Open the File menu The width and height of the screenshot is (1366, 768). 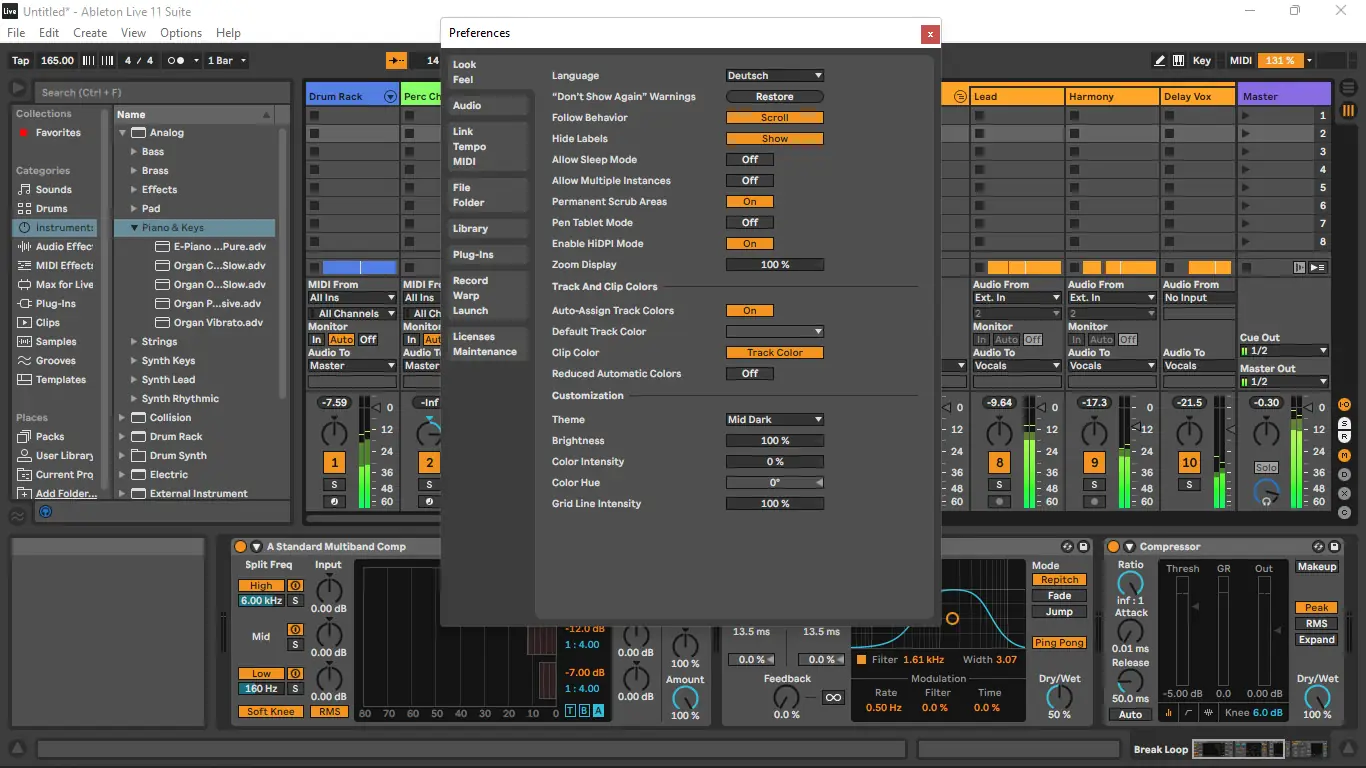tap(16, 33)
